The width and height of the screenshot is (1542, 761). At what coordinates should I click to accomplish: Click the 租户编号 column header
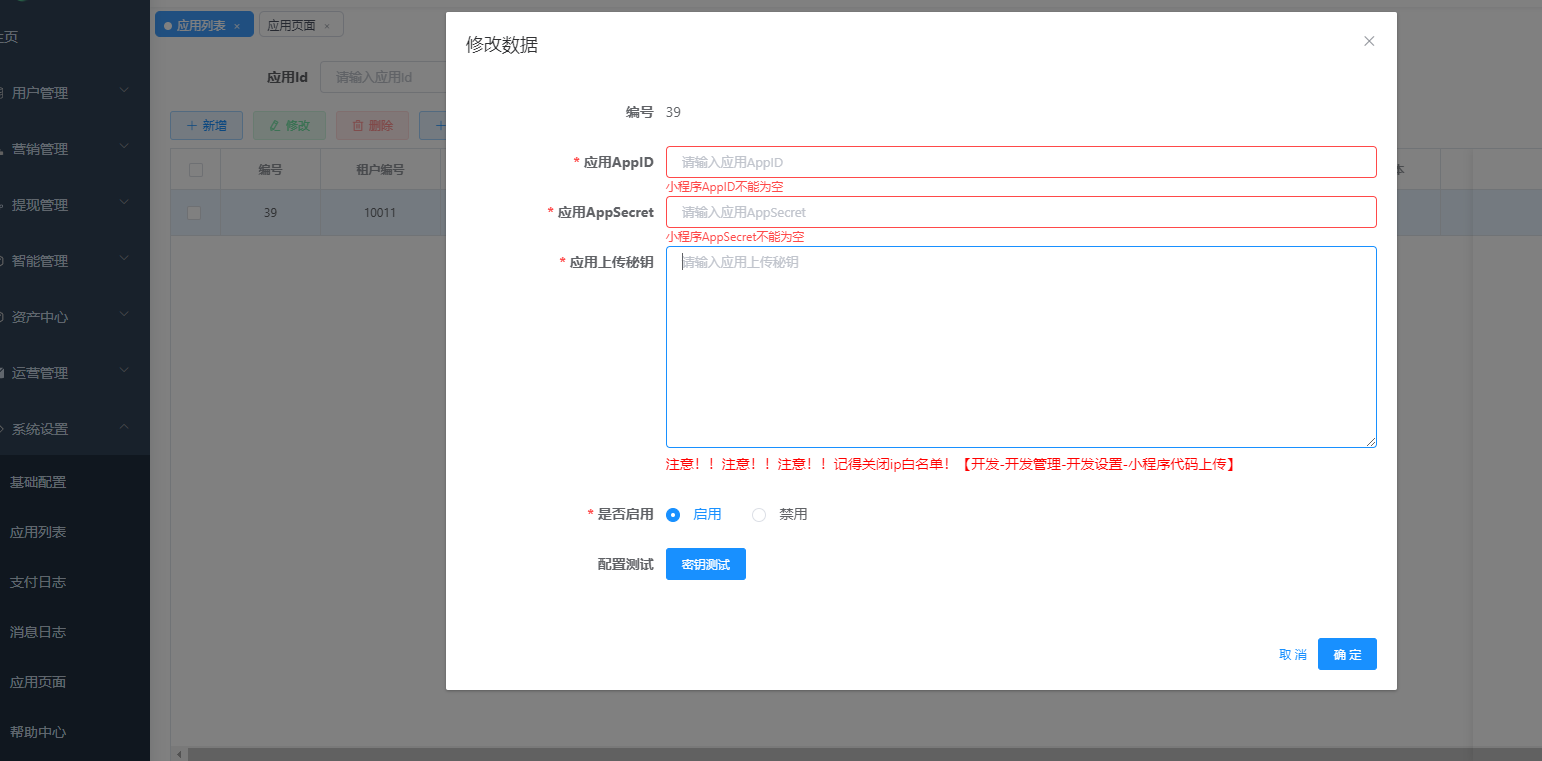(x=380, y=170)
